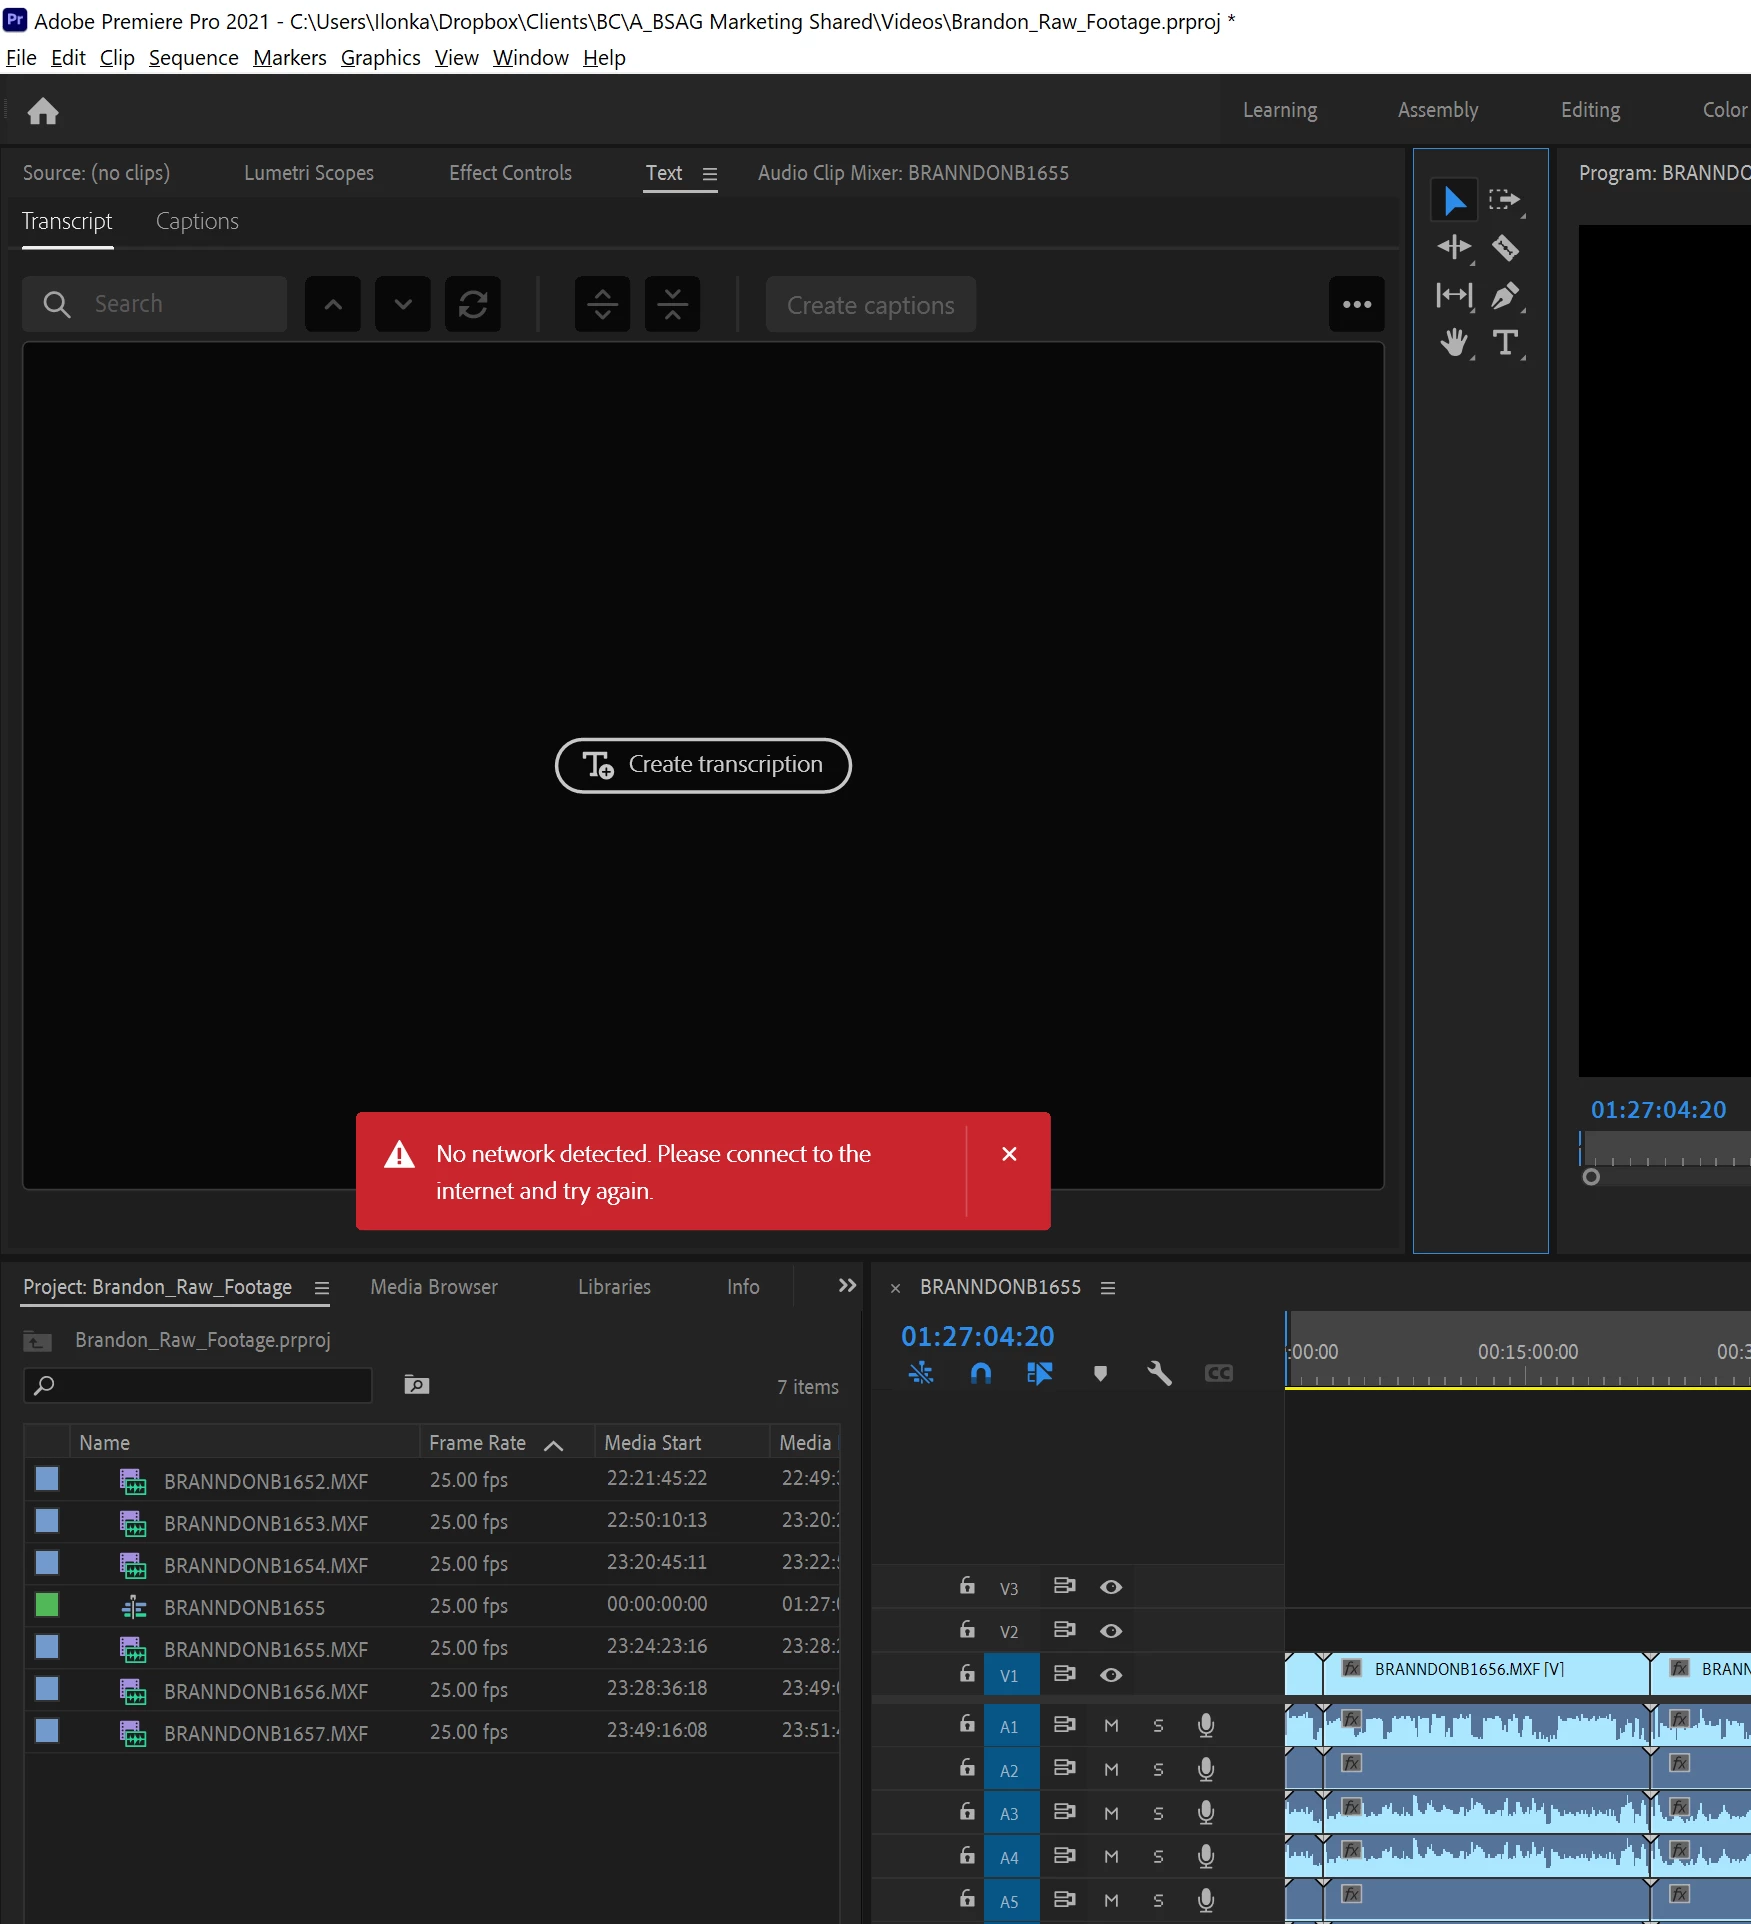Open the transcript three-dot options menu
The height and width of the screenshot is (1924, 1751).
coord(1357,304)
